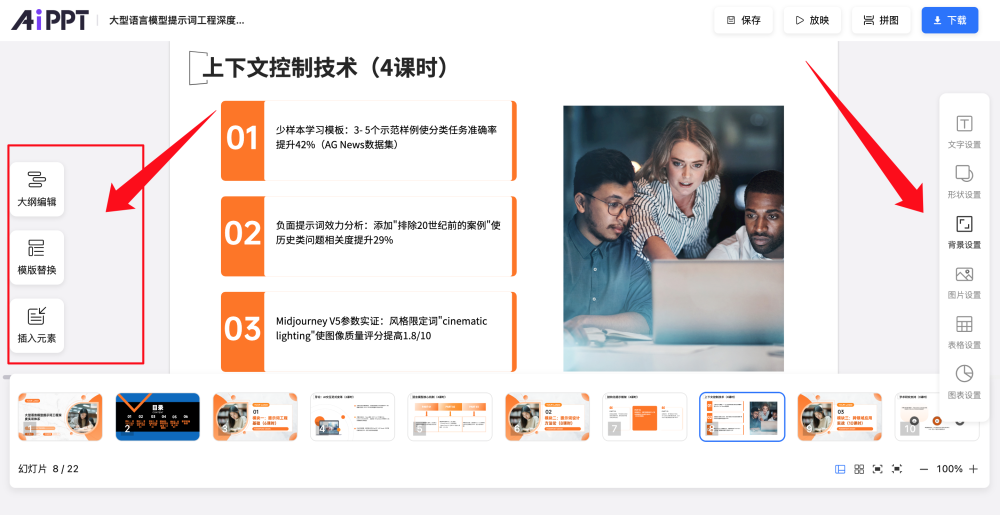Viewport: 1000px width, 515px height.
Task: Select the team photo on slide
Action: coord(673,238)
